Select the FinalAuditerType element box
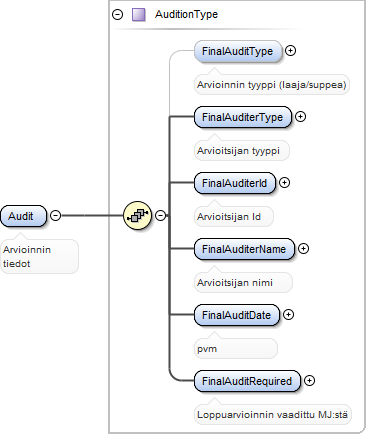Screen dimensions: 367x435 (243, 117)
